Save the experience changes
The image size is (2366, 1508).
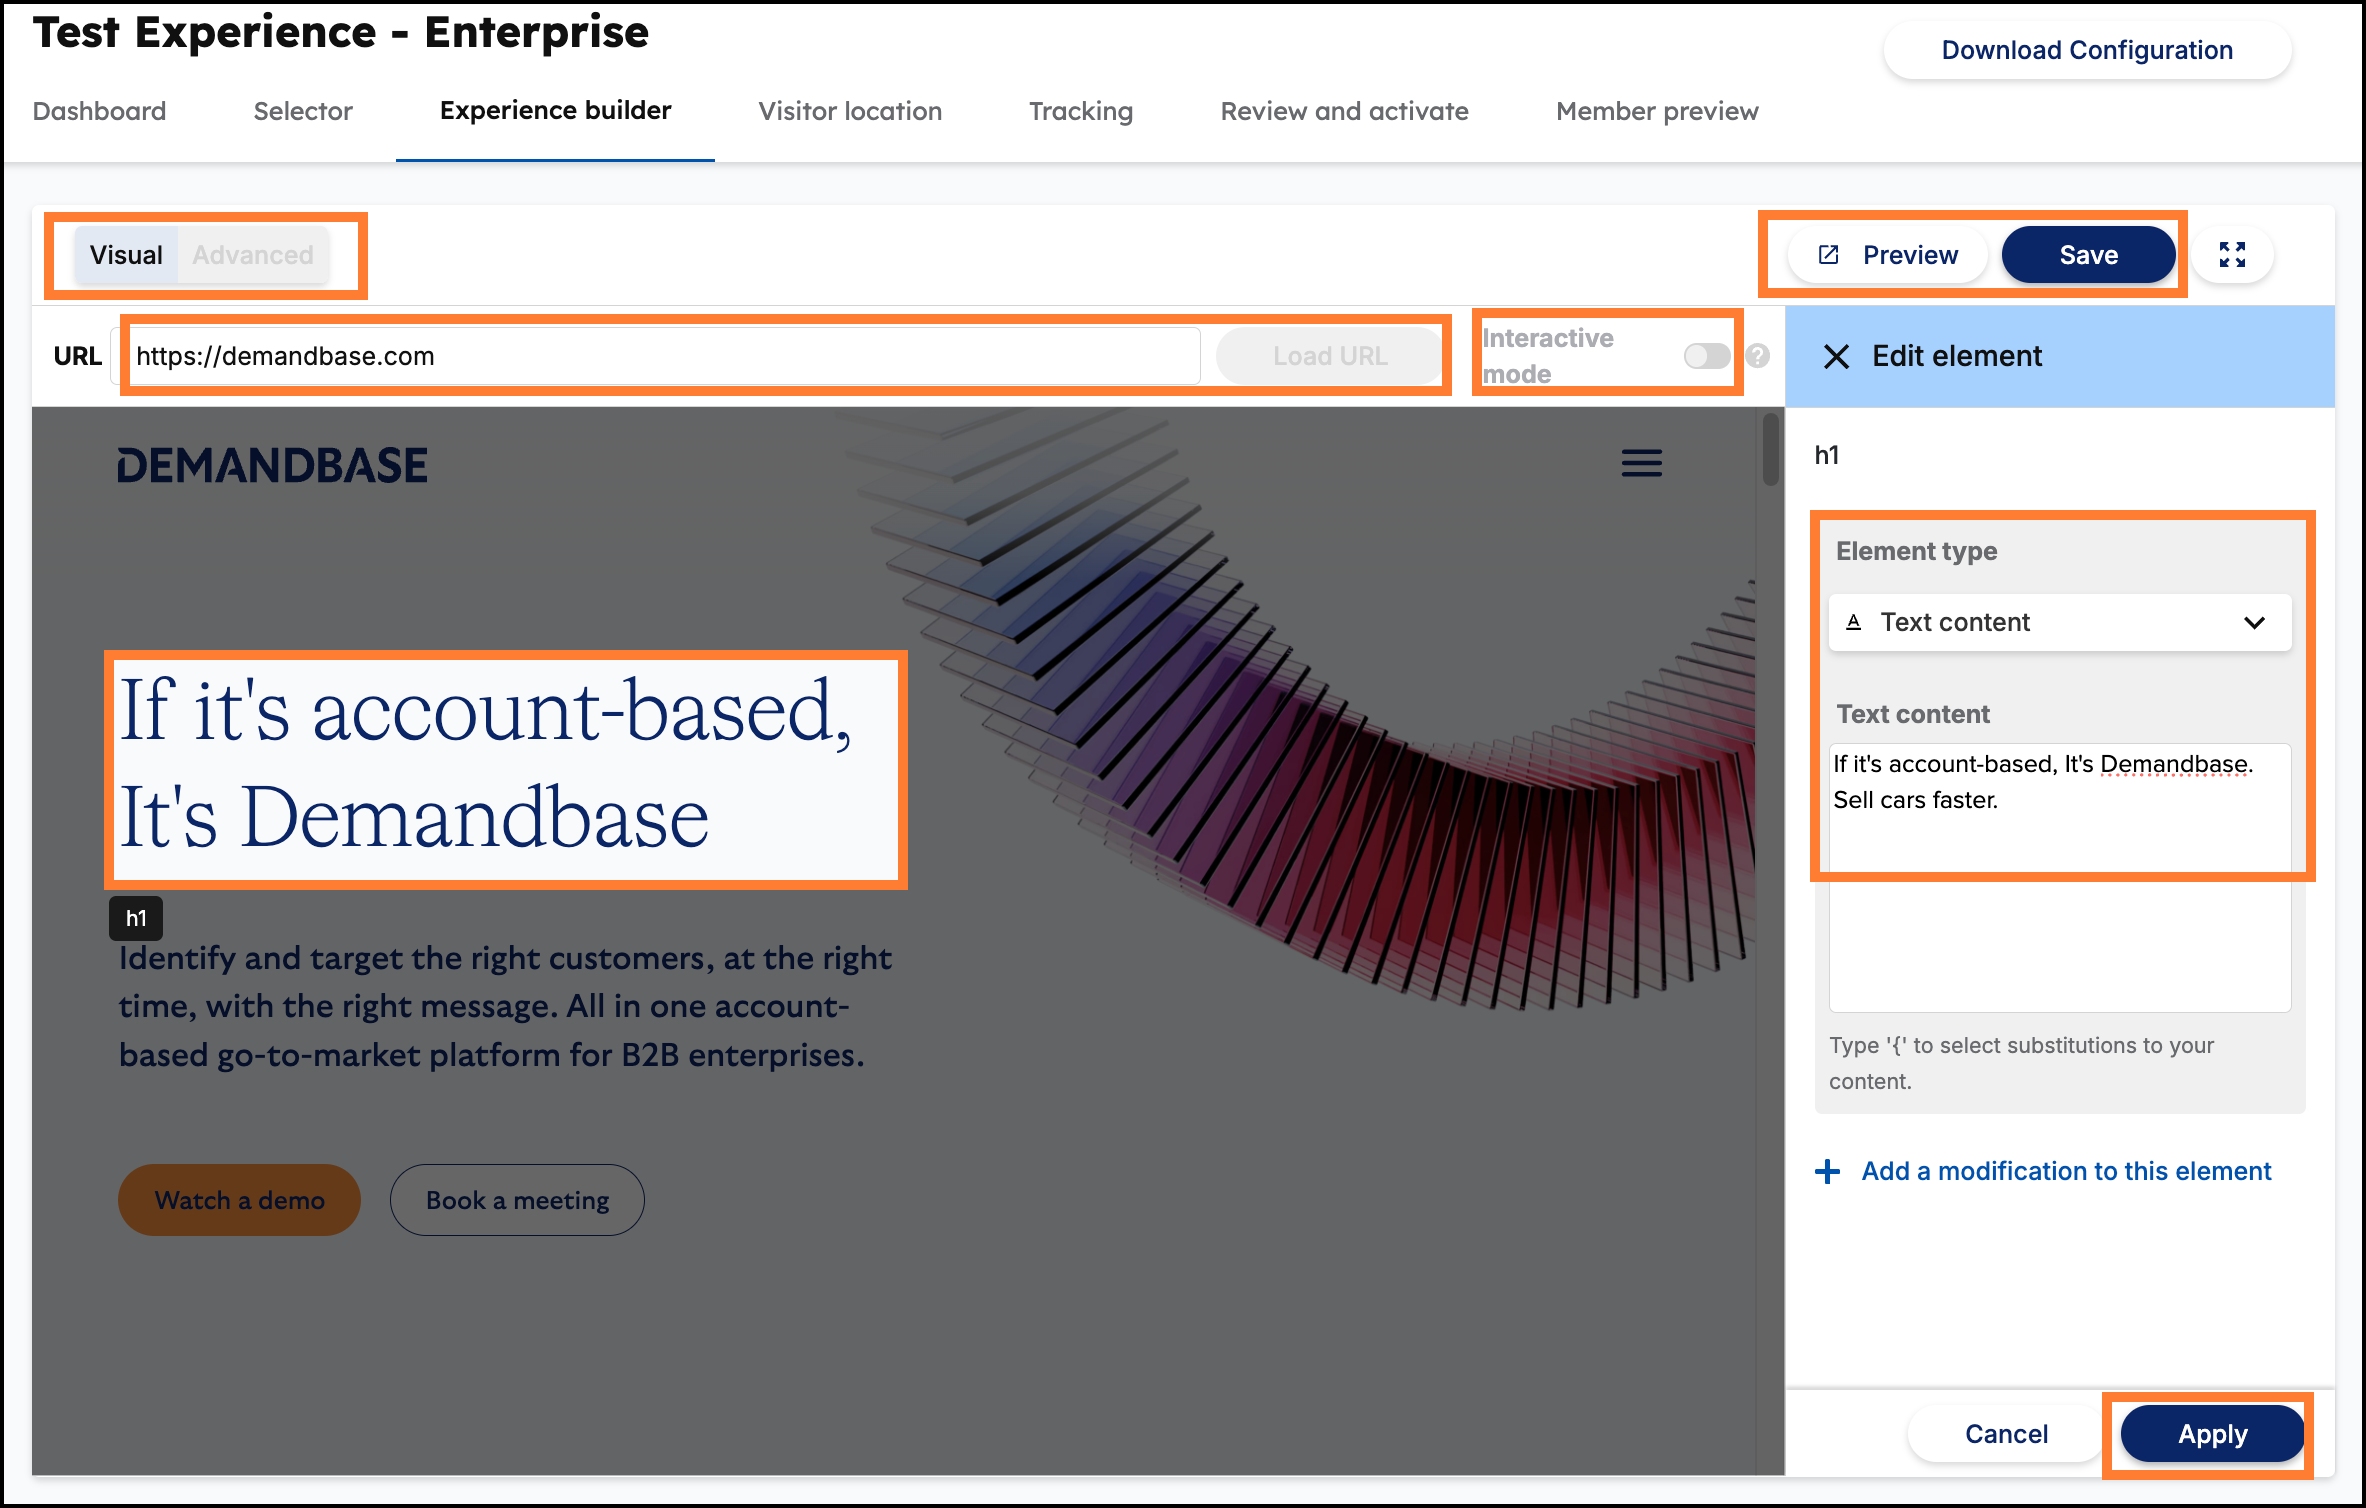pos(2088,254)
